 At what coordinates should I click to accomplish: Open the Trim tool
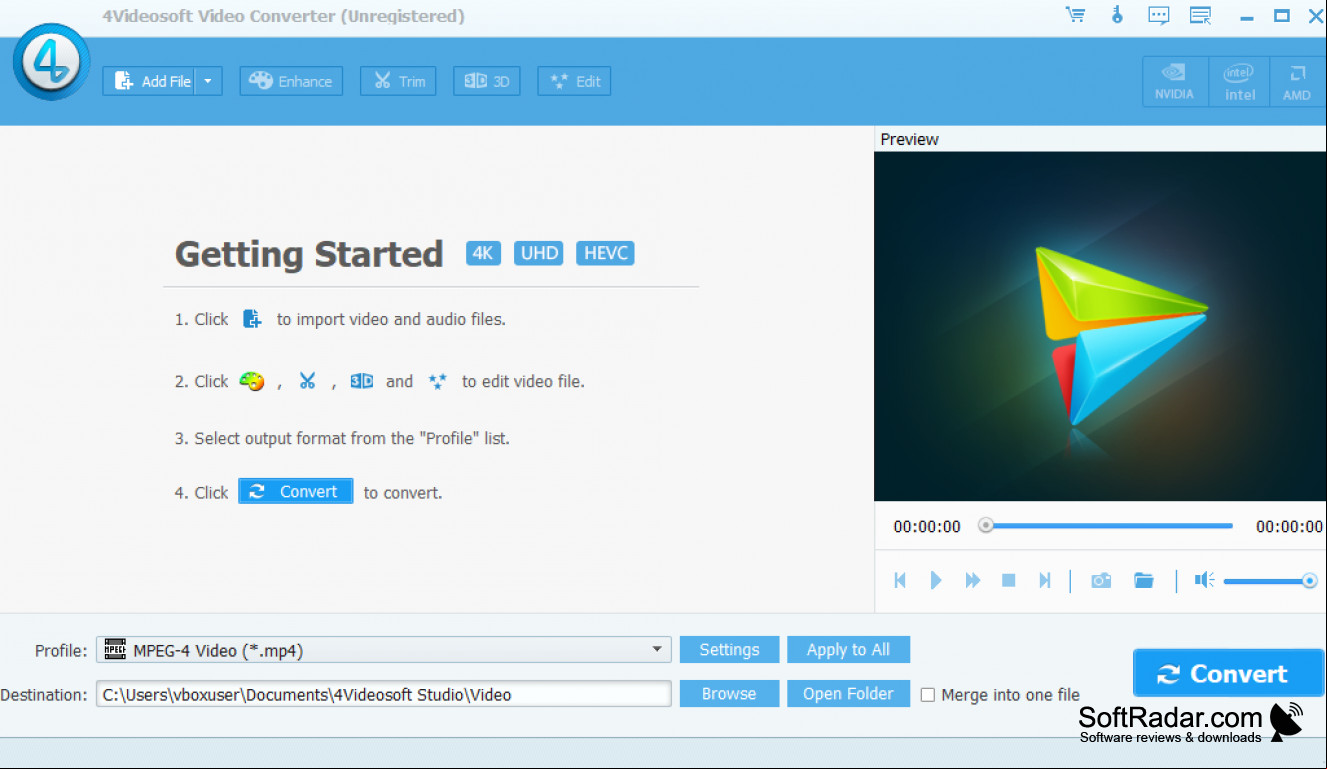[399, 81]
